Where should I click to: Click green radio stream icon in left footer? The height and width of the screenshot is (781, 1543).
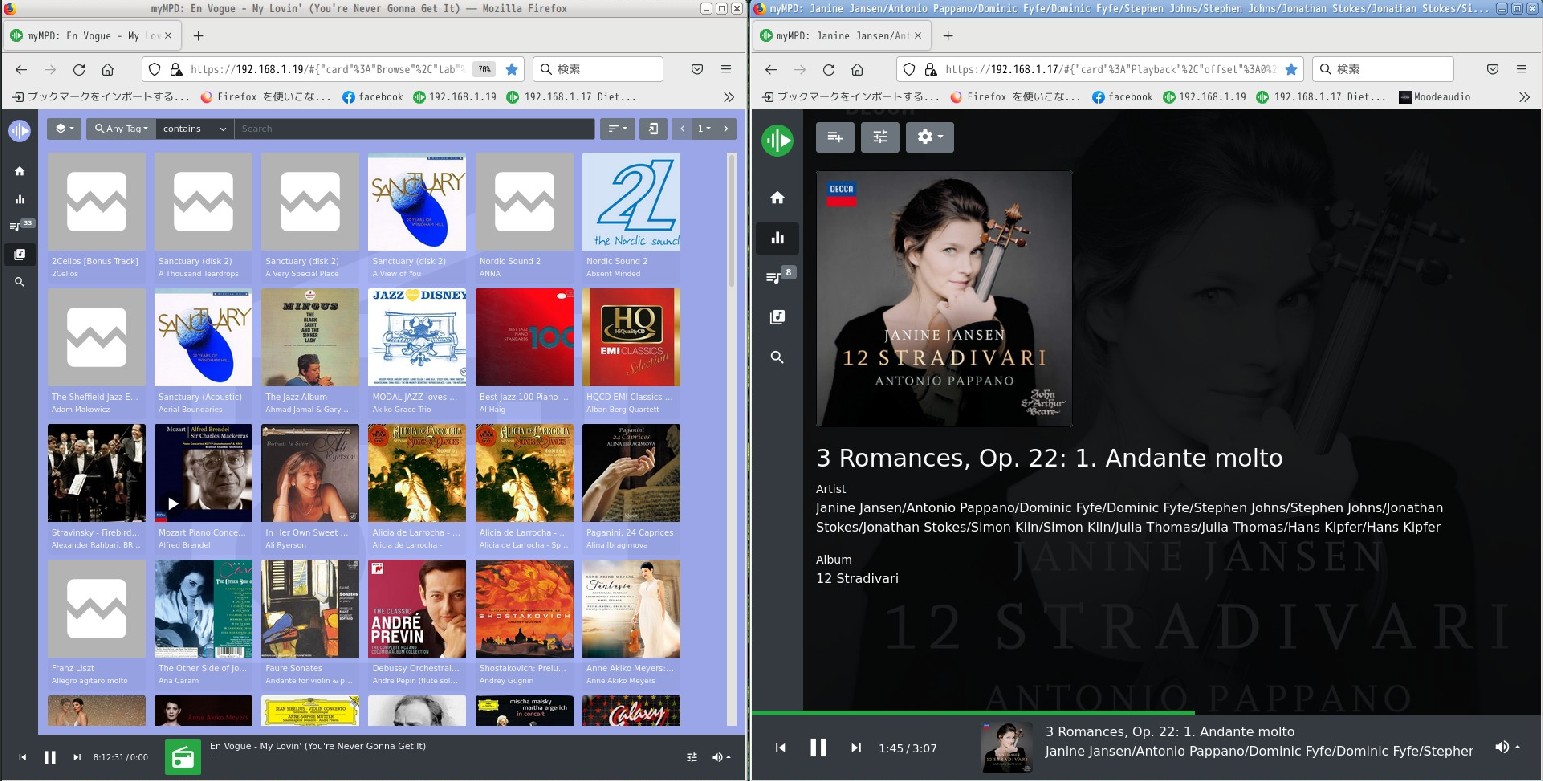point(182,757)
